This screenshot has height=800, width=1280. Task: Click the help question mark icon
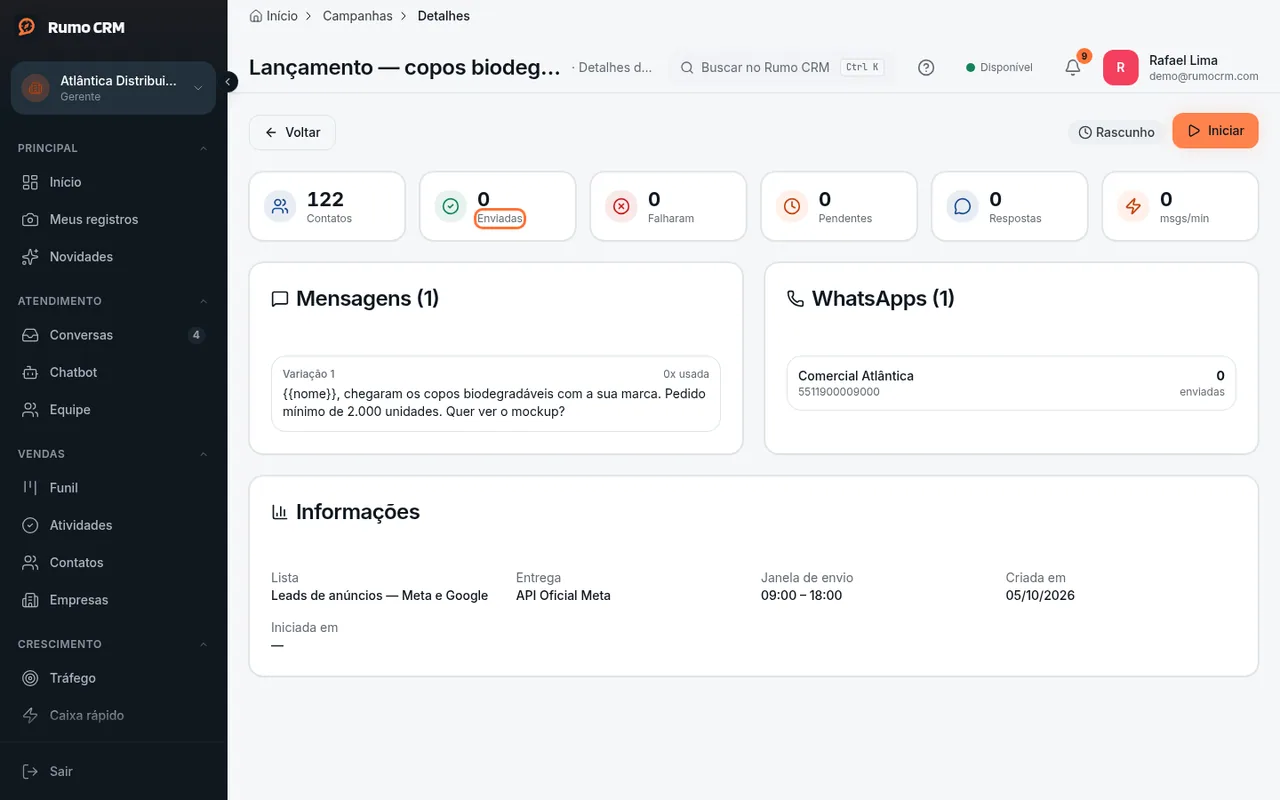926,67
